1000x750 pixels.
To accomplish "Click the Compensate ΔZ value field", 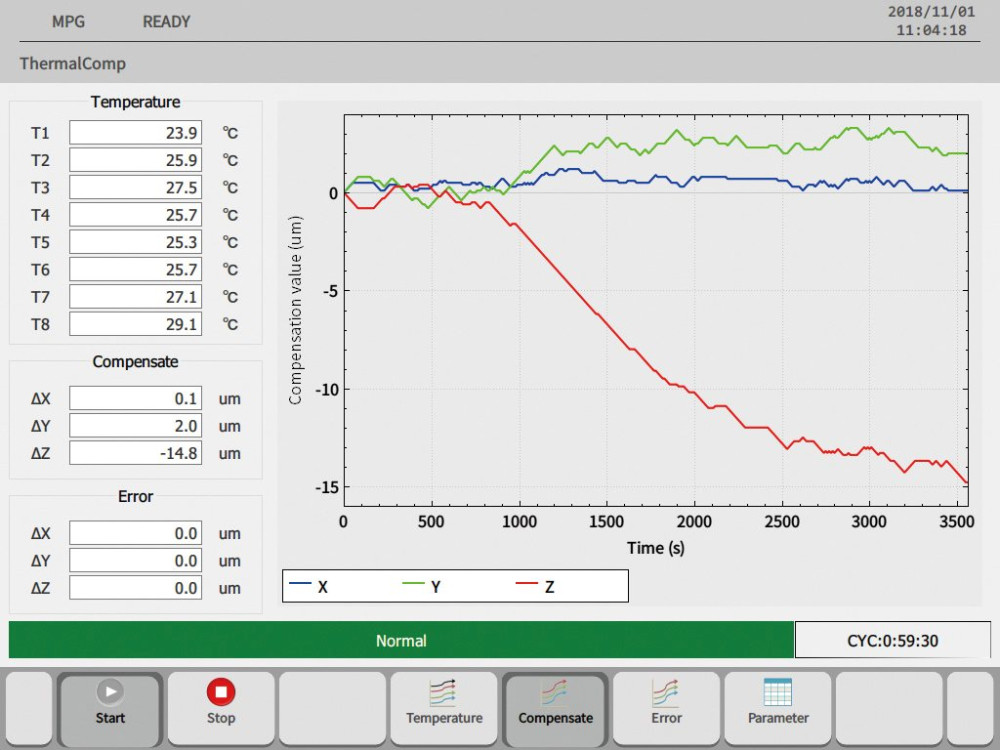I will click(x=136, y=453).
